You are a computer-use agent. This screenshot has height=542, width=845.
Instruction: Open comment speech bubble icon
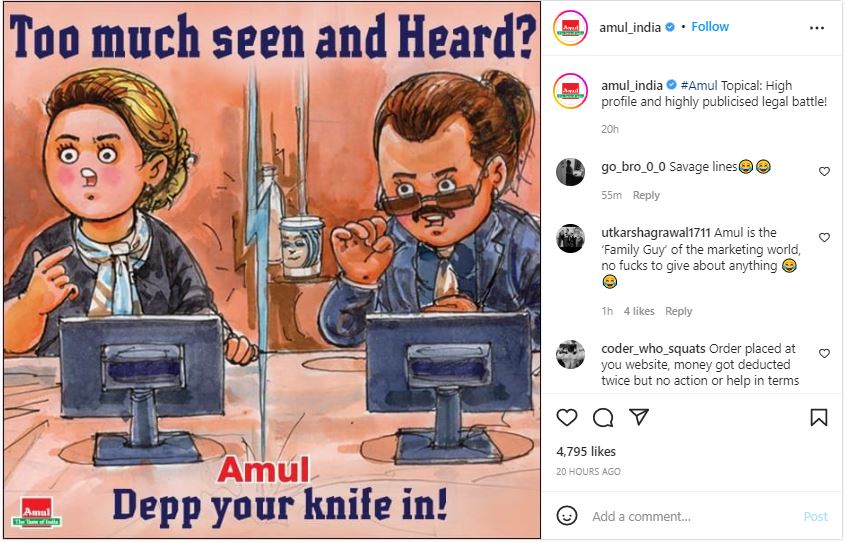[x=602, y=418]
